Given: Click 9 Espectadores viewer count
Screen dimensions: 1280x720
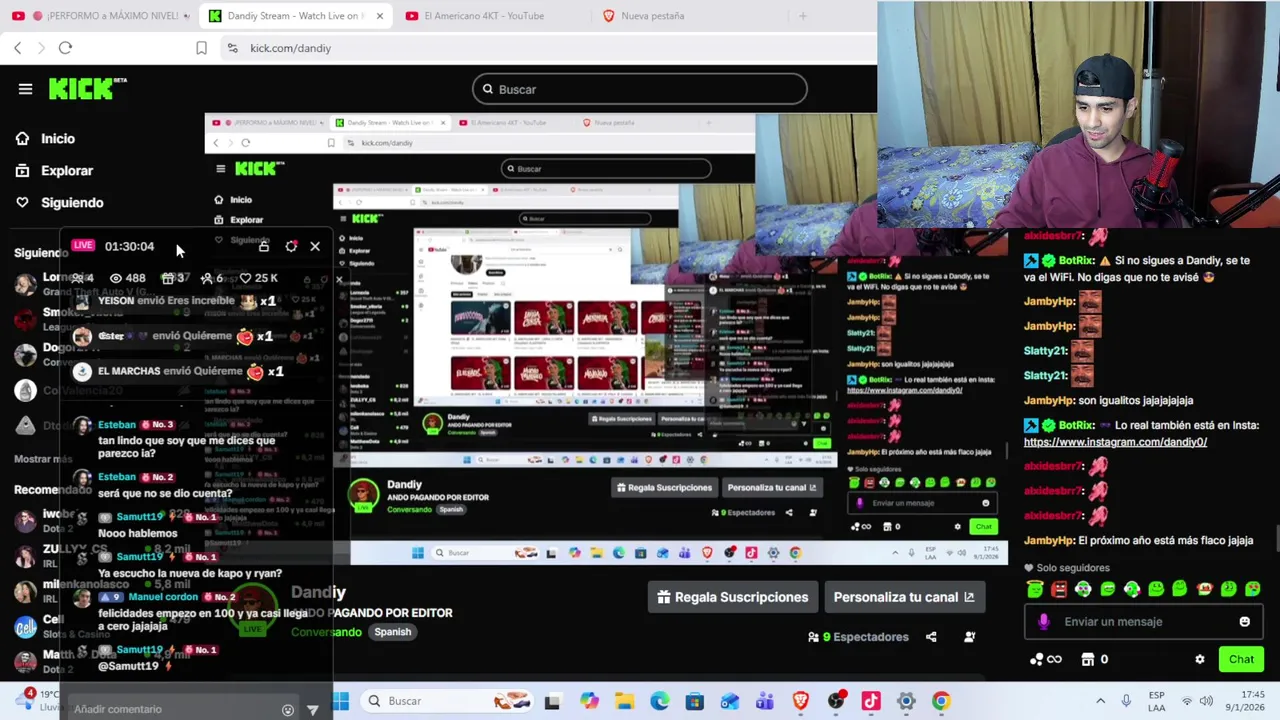Looking at the screenshot, I should click(858, 637).
